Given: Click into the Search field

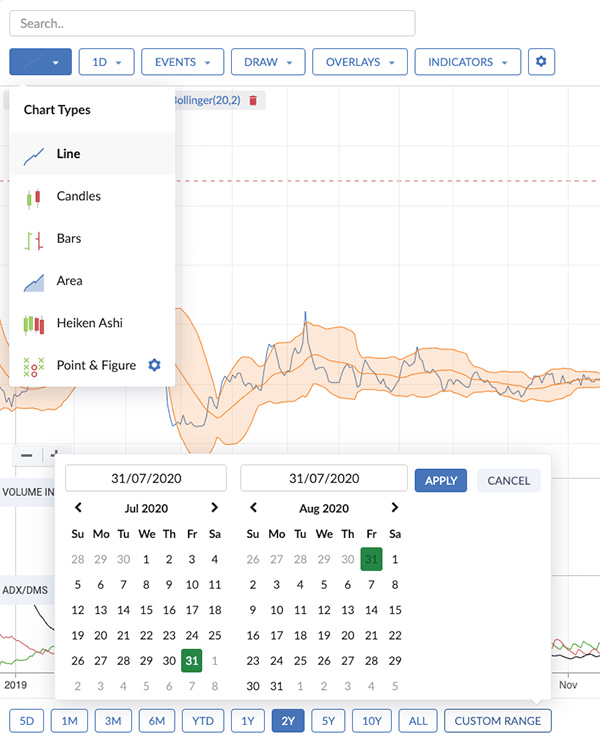Looking at the screenshot, I should tap(212, 23).
